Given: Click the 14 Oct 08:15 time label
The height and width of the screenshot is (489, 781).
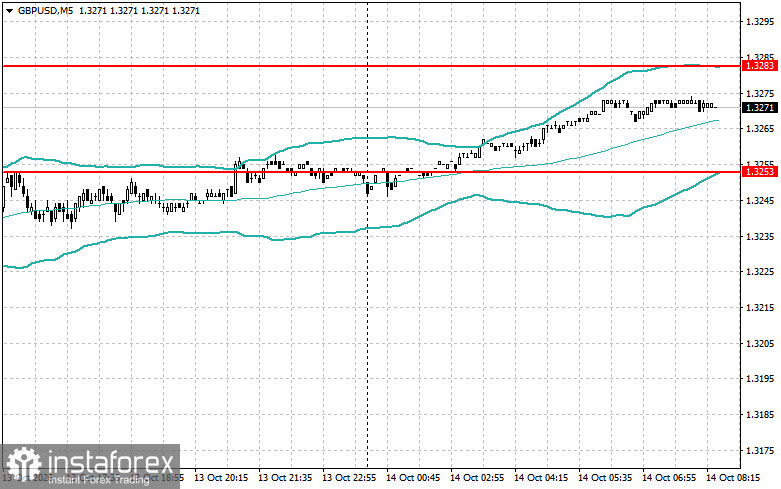Looking at the screenshot, I should coord(733,477).
